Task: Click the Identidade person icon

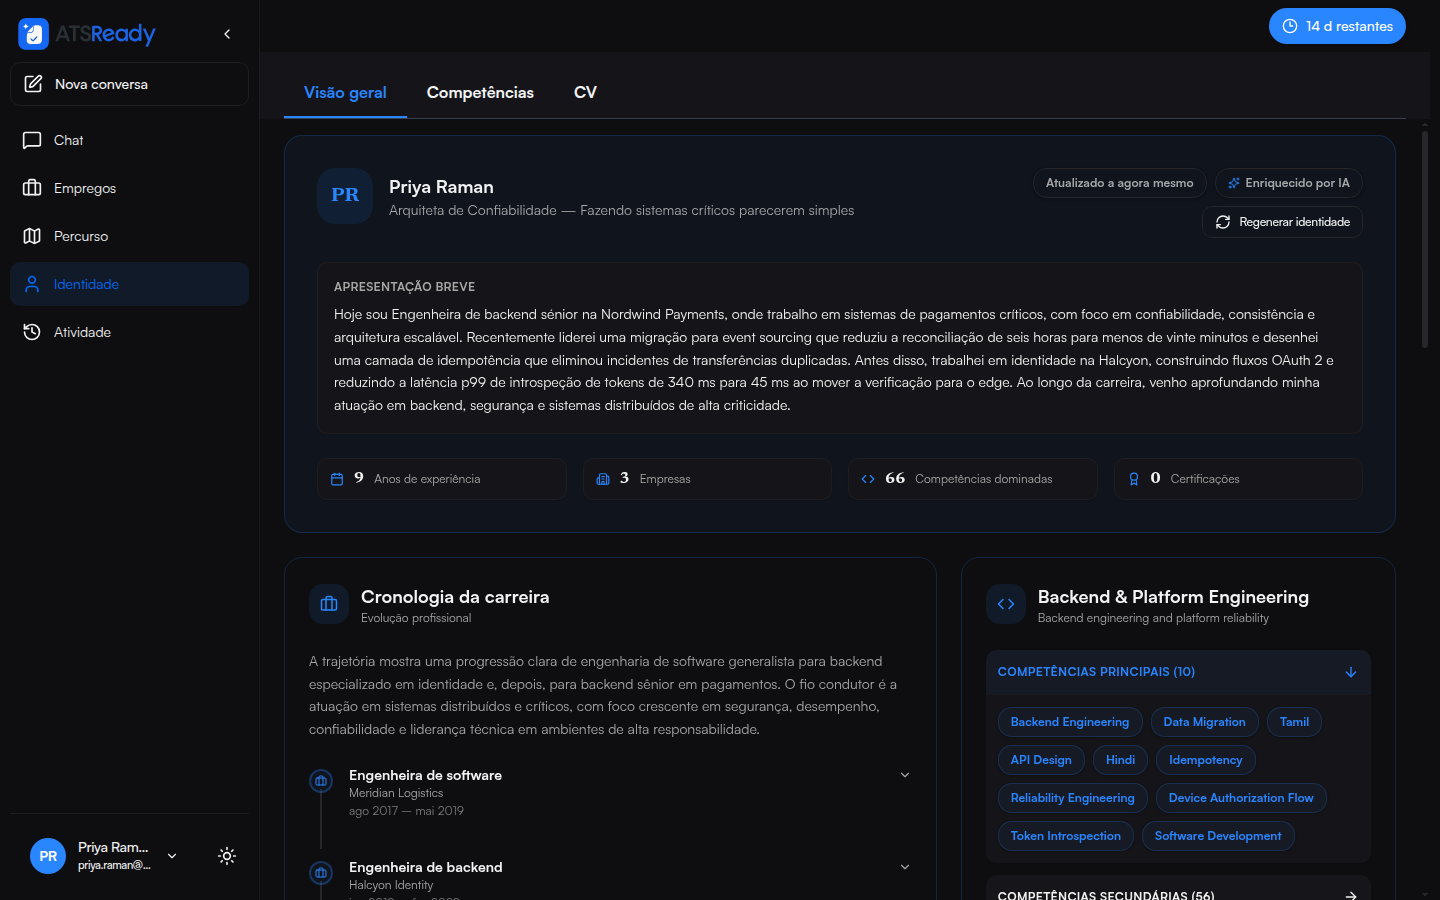Action: coord(32,284)
